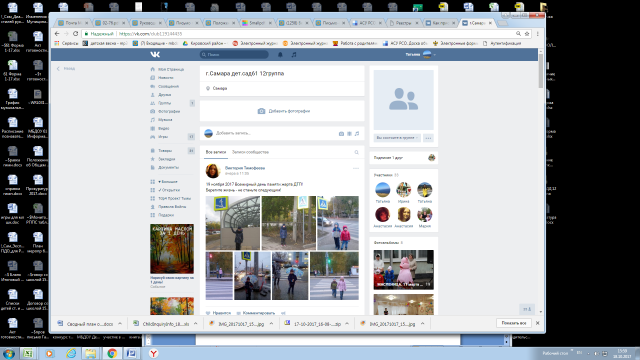
Task: Open post options three-dots menu
Action: pyautogui.click(x=356, y=168)
